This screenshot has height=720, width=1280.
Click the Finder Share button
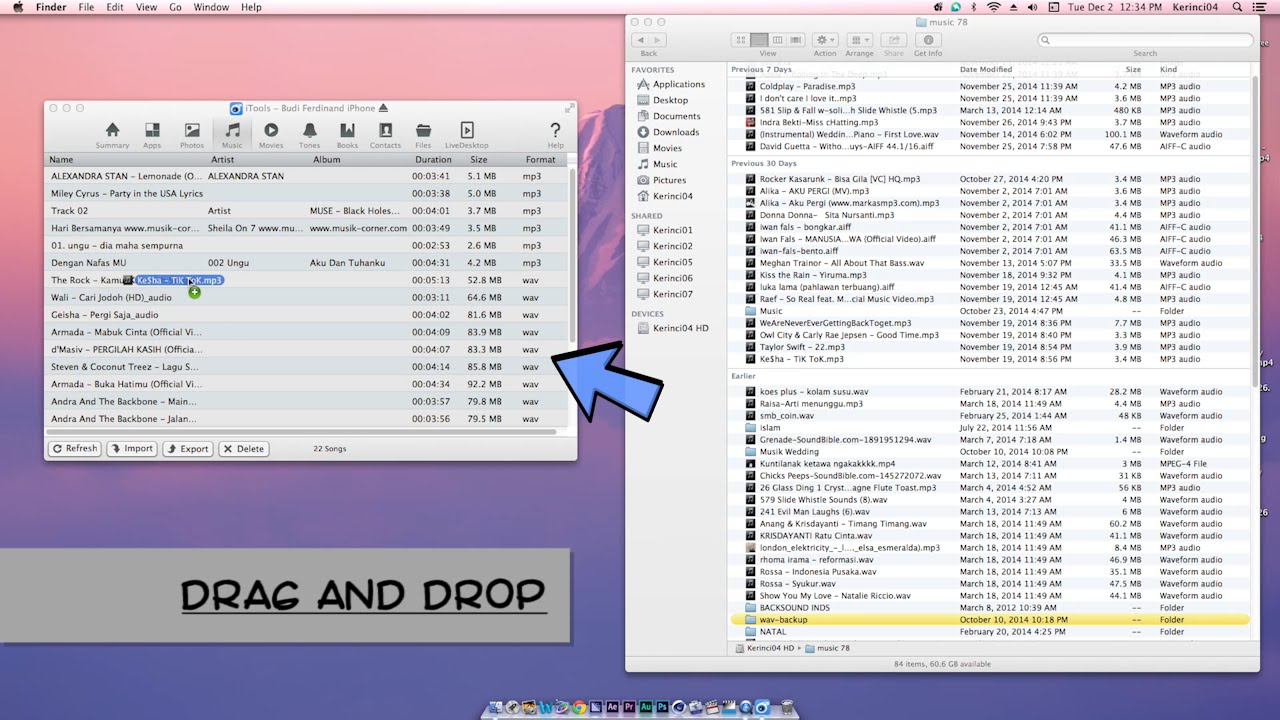tap(893, 40)
